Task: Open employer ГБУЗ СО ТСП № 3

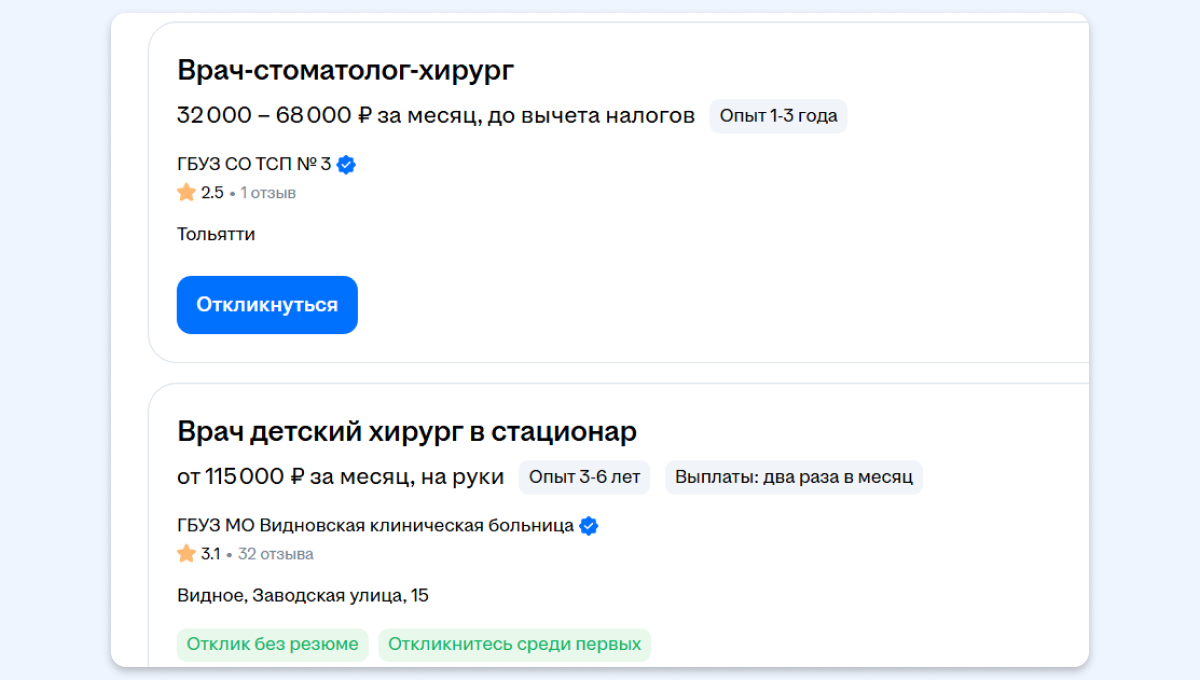Action: pyautogui.click(x=254, y=165)
